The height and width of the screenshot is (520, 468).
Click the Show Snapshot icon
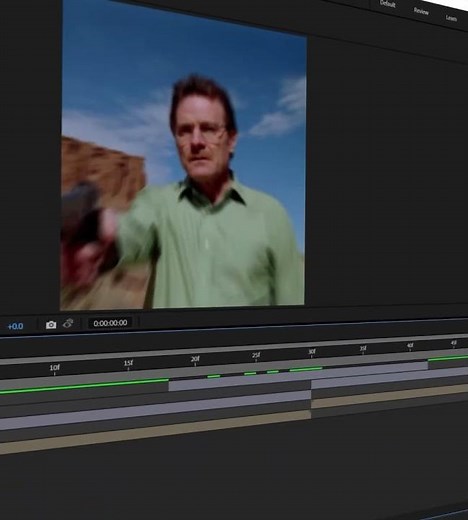(x=68, y=323)
